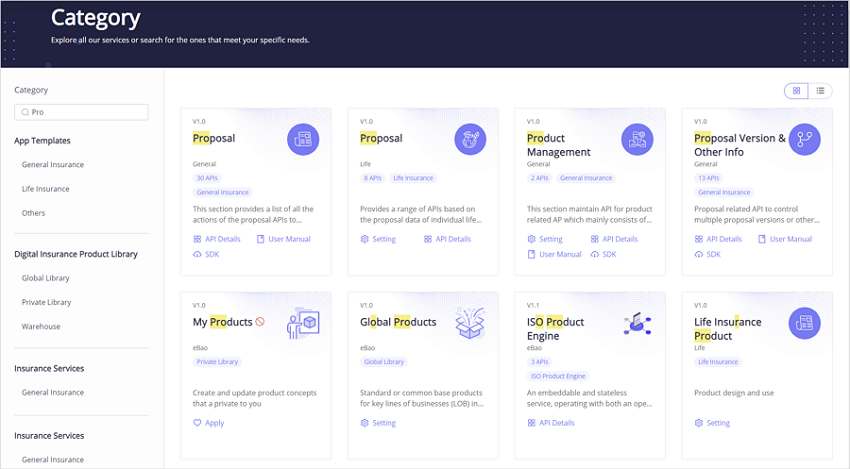This screenshot has width=850, height=469.
Task: Click the My Products illustration icon
Action: 303,323
